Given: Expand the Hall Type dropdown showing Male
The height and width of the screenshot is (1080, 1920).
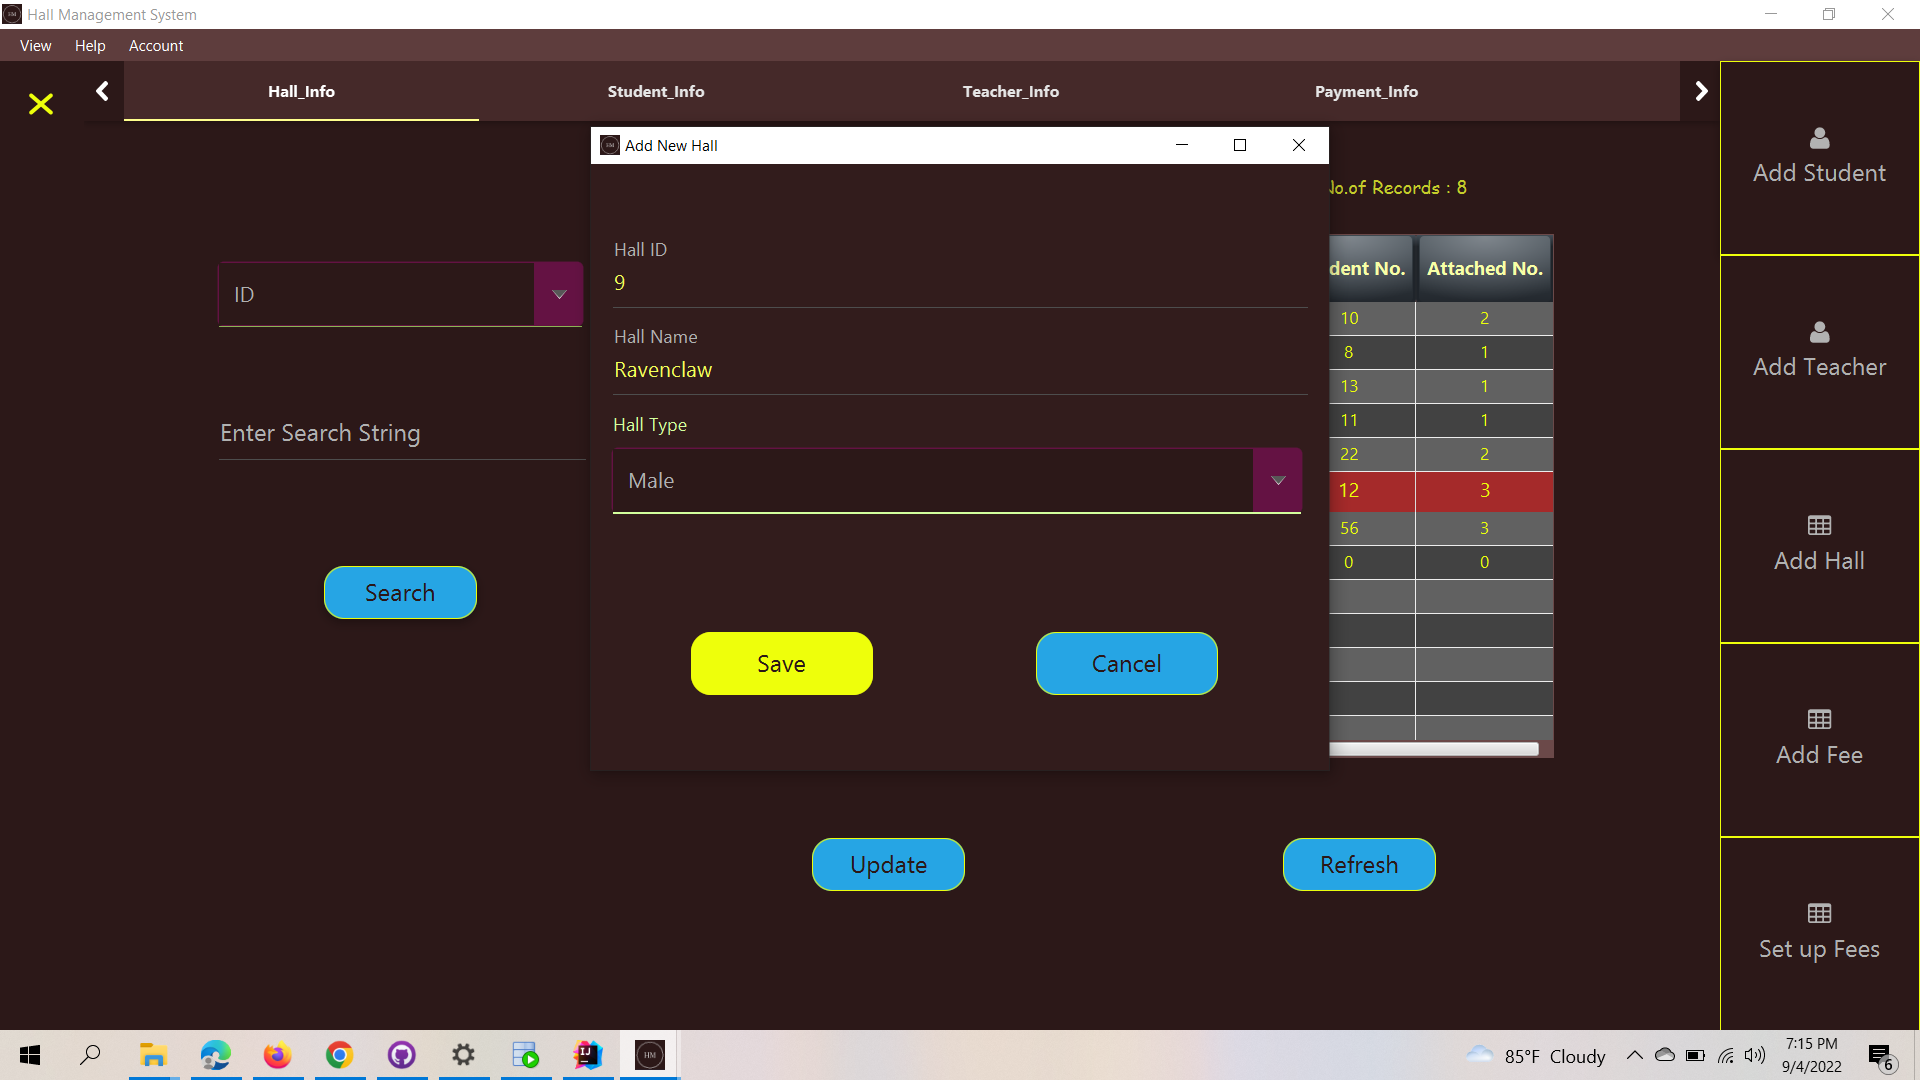Looking at the screenshot, I should [1277, 480].
